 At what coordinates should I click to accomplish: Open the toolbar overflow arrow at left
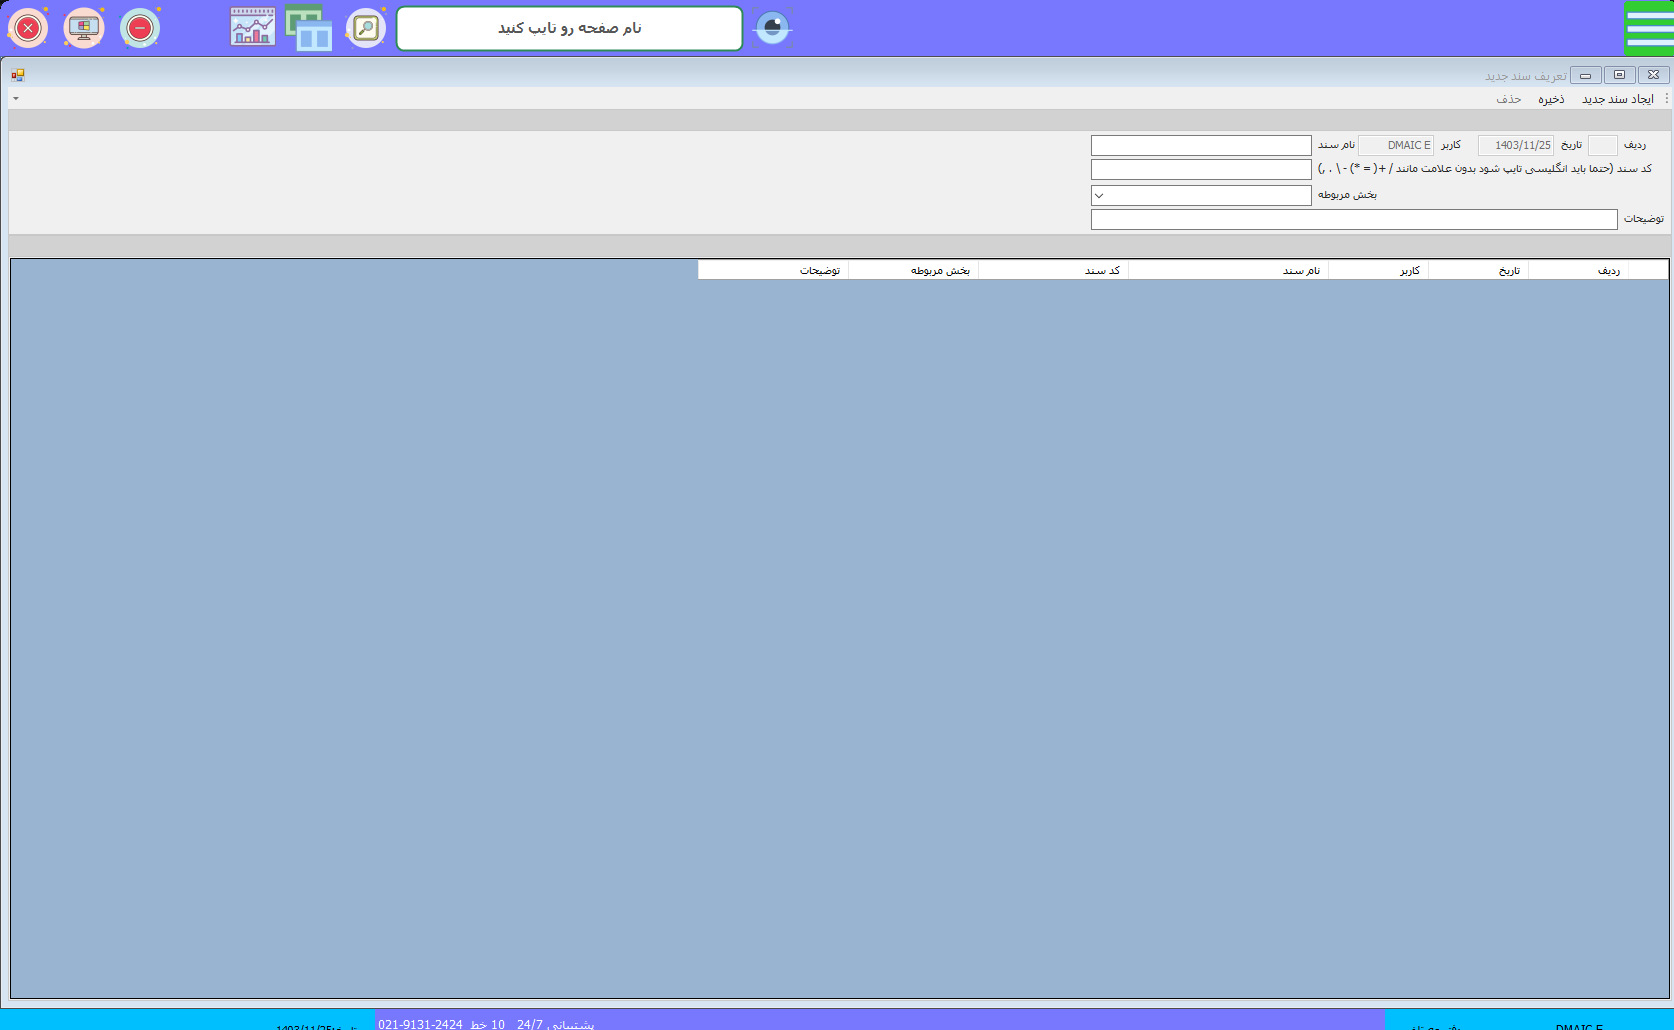(x=16, y=99)
